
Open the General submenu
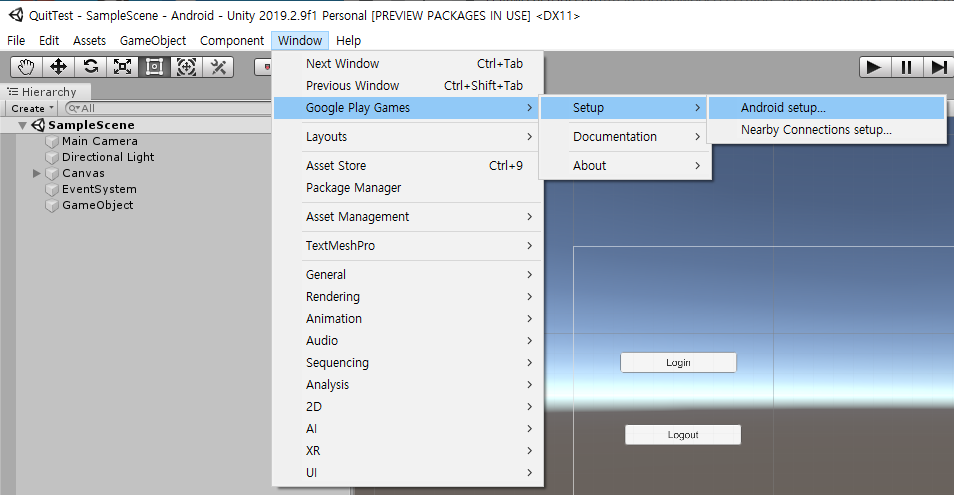[x=408, y=275]
